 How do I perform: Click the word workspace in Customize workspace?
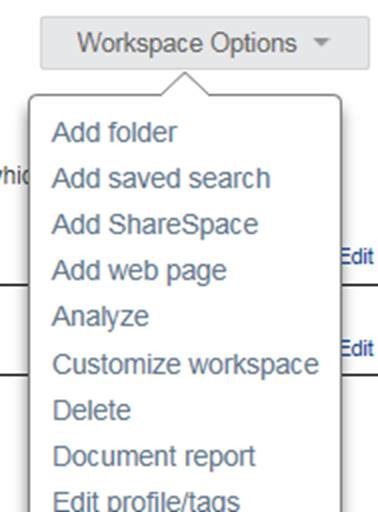click(254, 366)
